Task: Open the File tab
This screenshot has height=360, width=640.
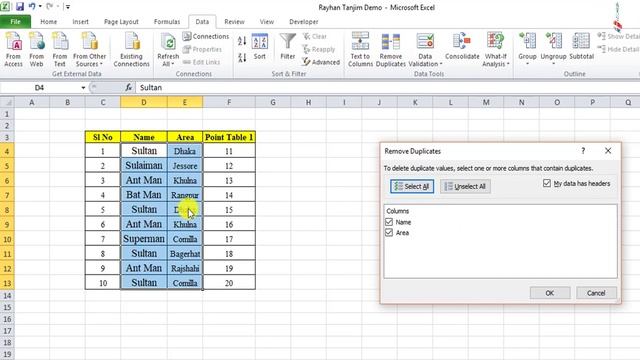Action: 16,22
